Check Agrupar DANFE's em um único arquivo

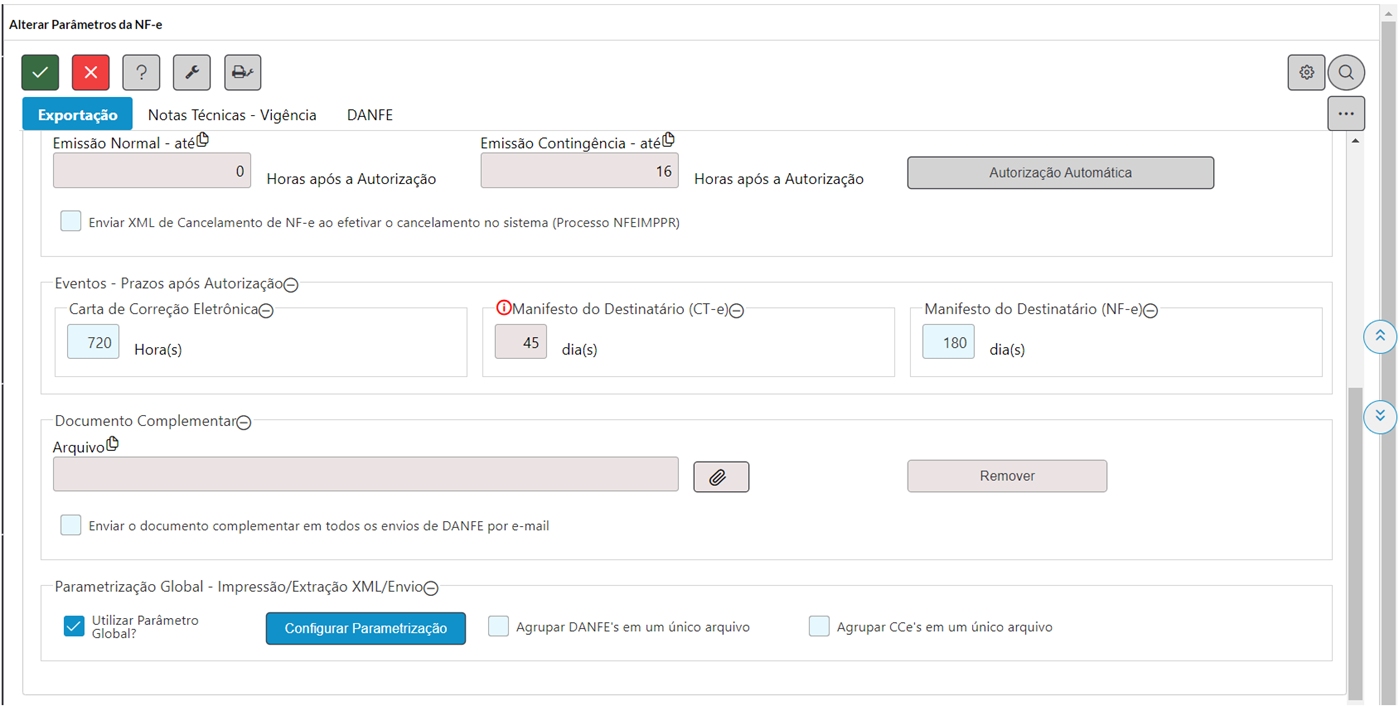click(x=499, y=627)
